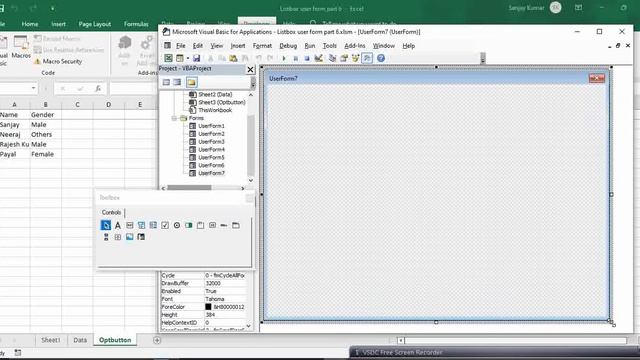Click the Paste toolbar icon

233,58
